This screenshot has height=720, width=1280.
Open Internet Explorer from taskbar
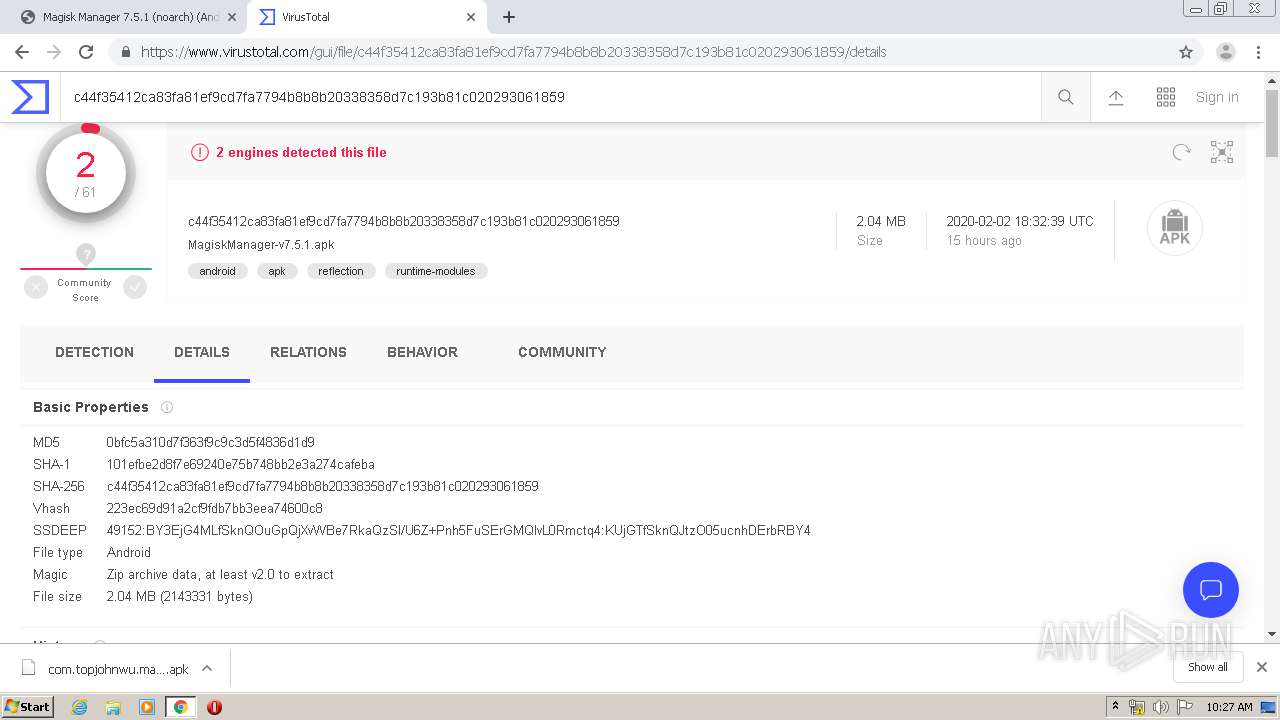80,707
